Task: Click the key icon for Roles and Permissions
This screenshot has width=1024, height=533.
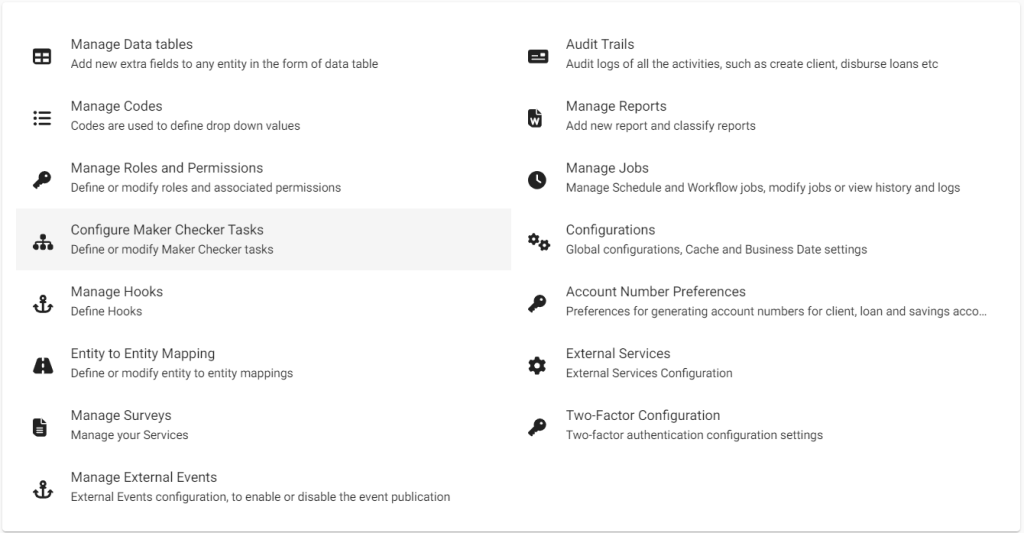Action: point(42,181)
